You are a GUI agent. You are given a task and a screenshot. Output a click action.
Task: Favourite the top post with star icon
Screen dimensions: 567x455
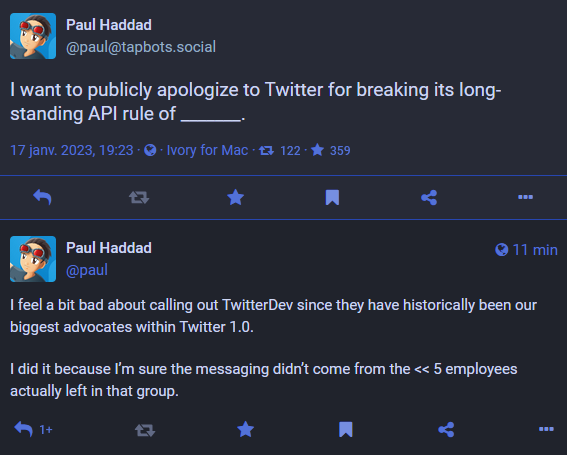[235, 197]
